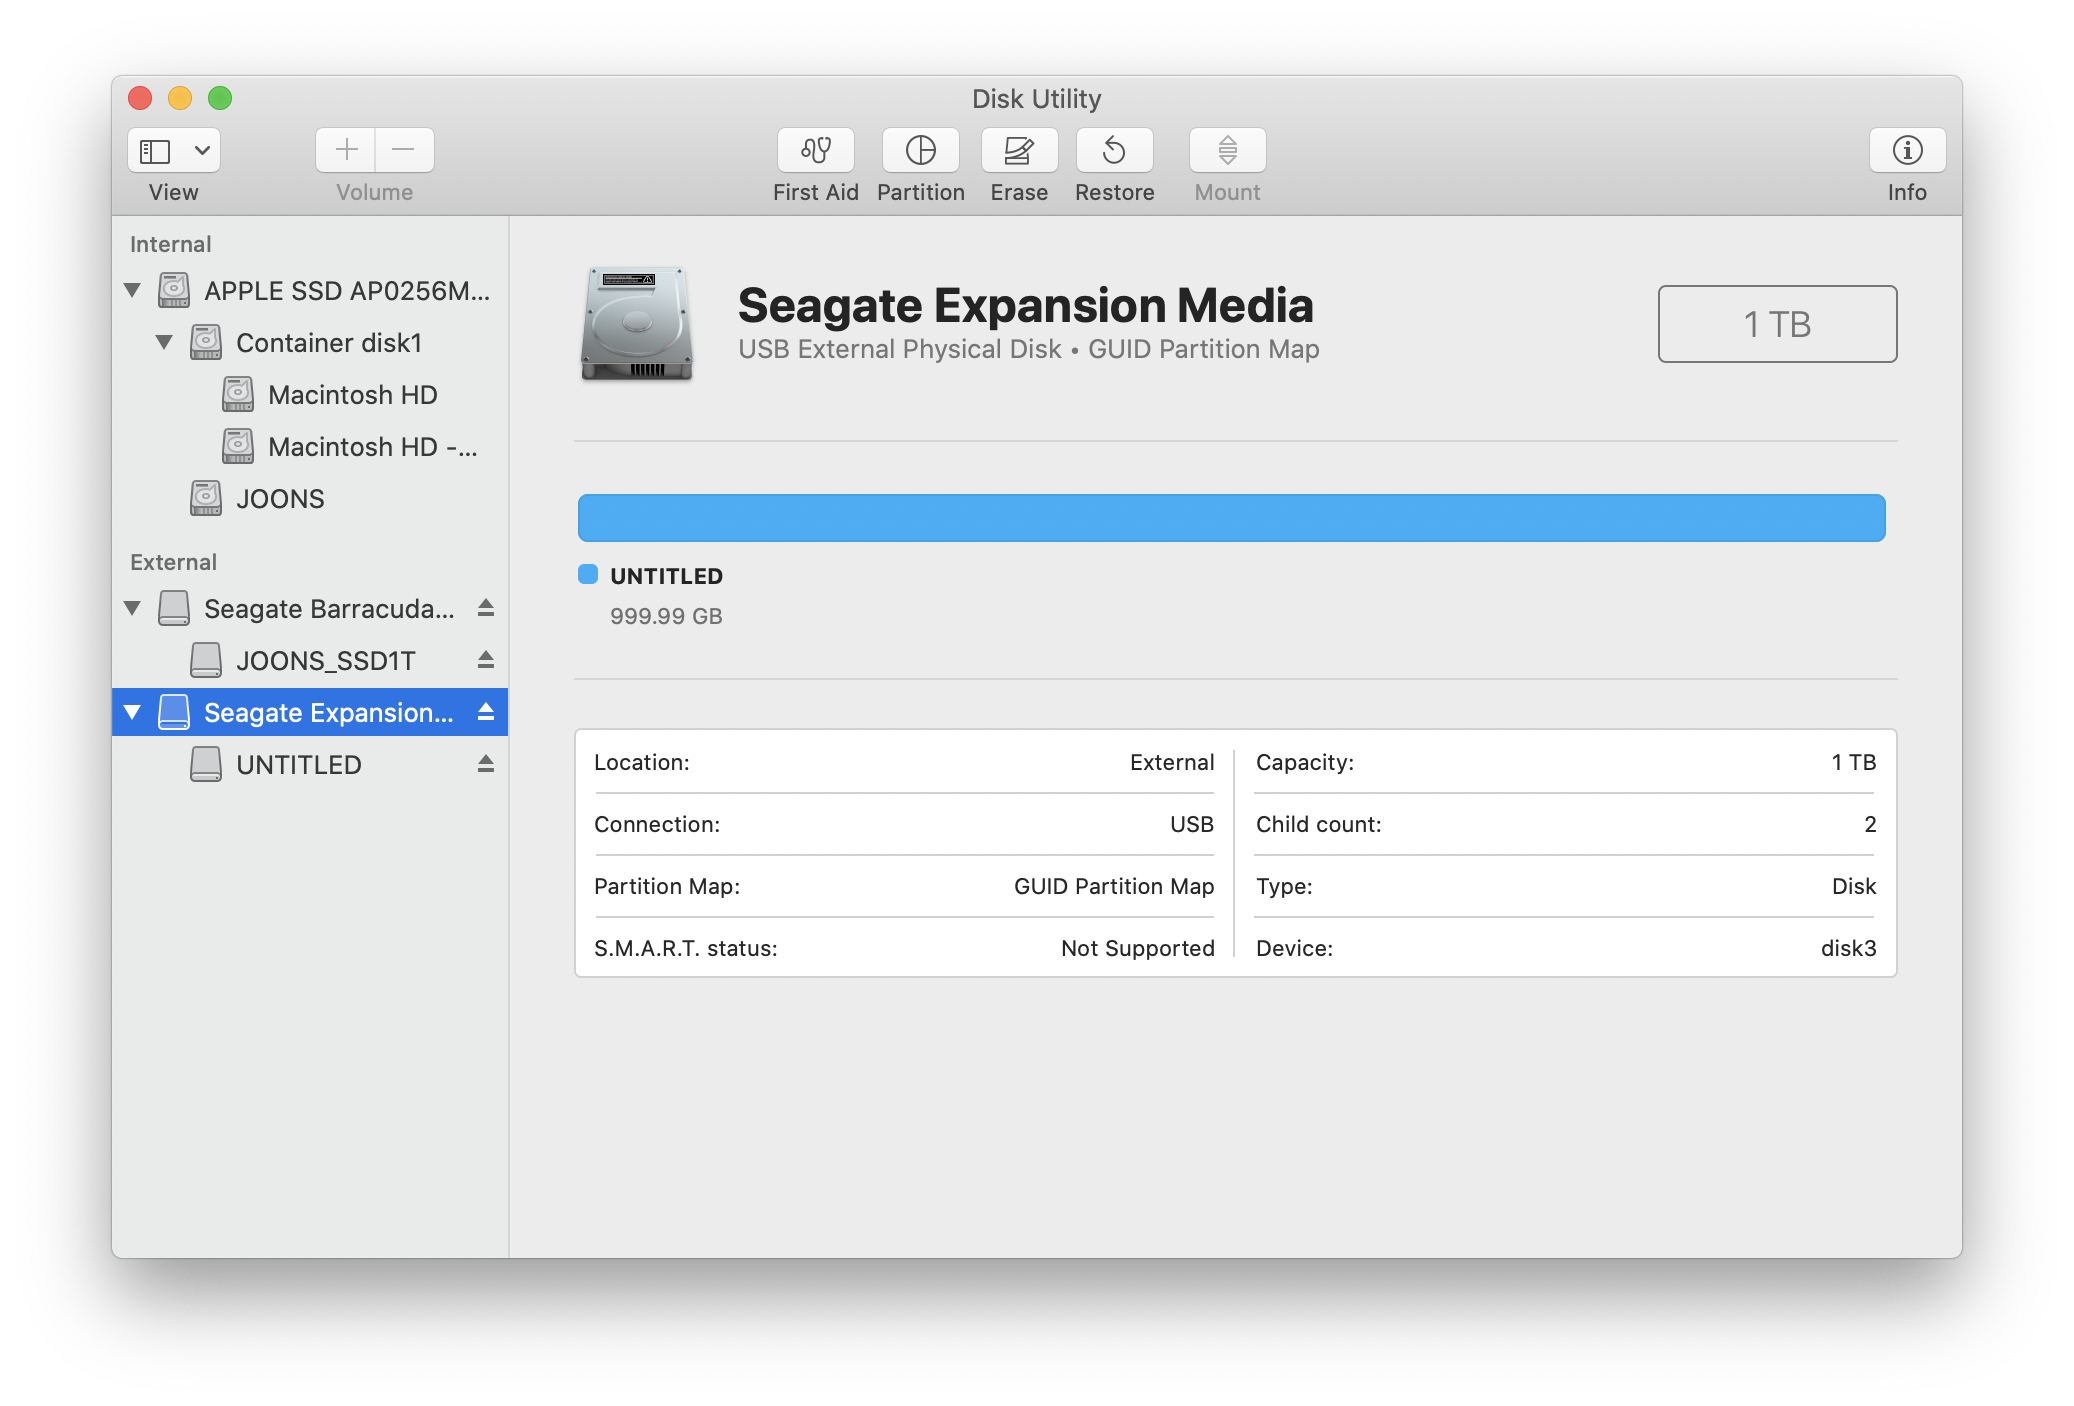Viewport: 2074px width, 1406px height.
Task: Eject the Seagate Barracuda disk
Action: (486, 608)
